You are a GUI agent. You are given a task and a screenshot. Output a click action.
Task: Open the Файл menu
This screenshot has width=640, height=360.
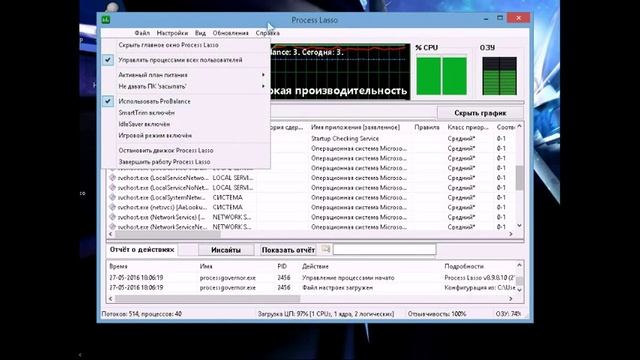142,33
